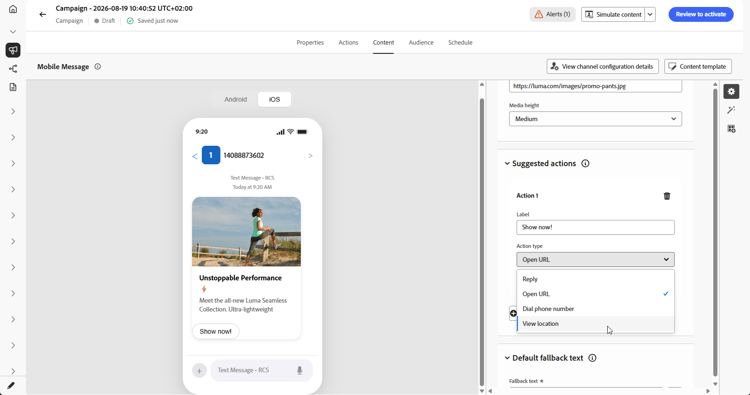Open Content template

click(x=697, y=66)
